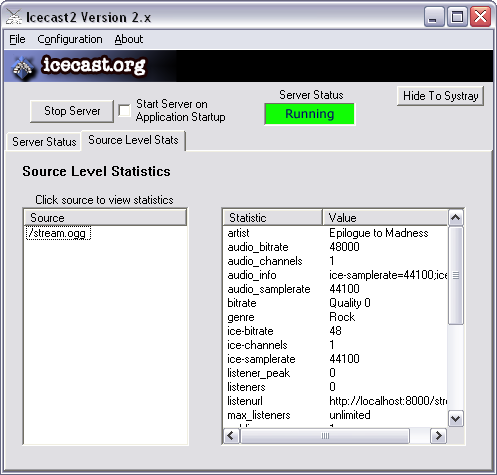
Task: Click the Value column header
Action: 385,218
